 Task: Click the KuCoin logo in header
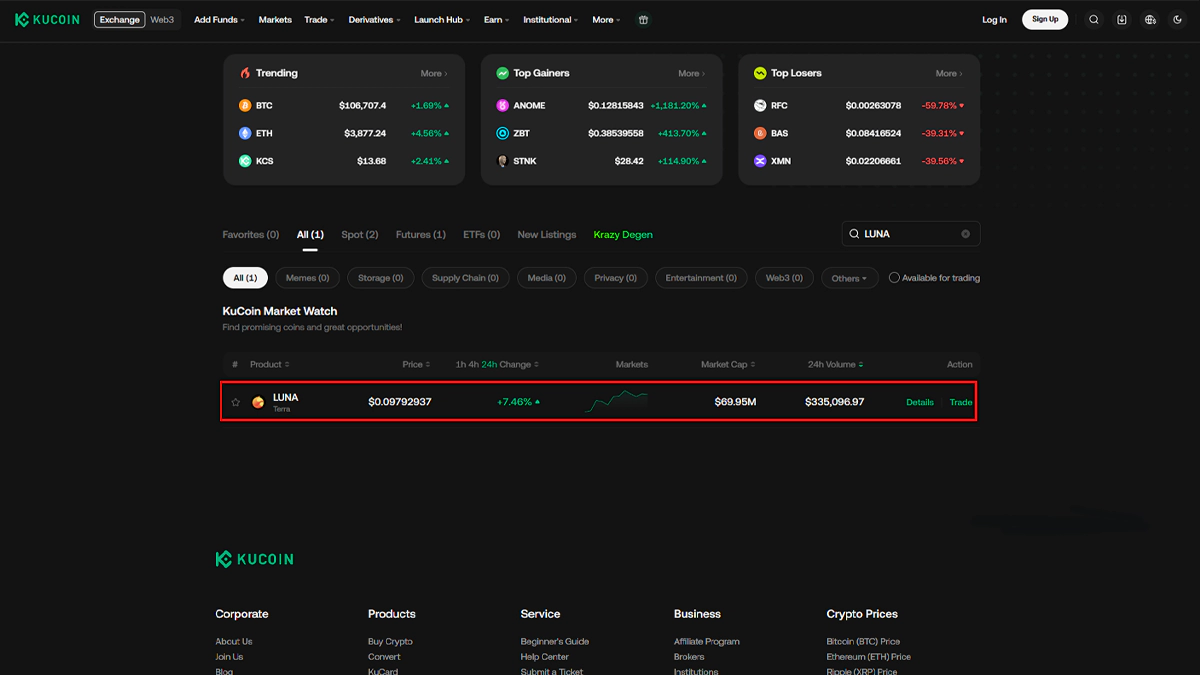48,20
